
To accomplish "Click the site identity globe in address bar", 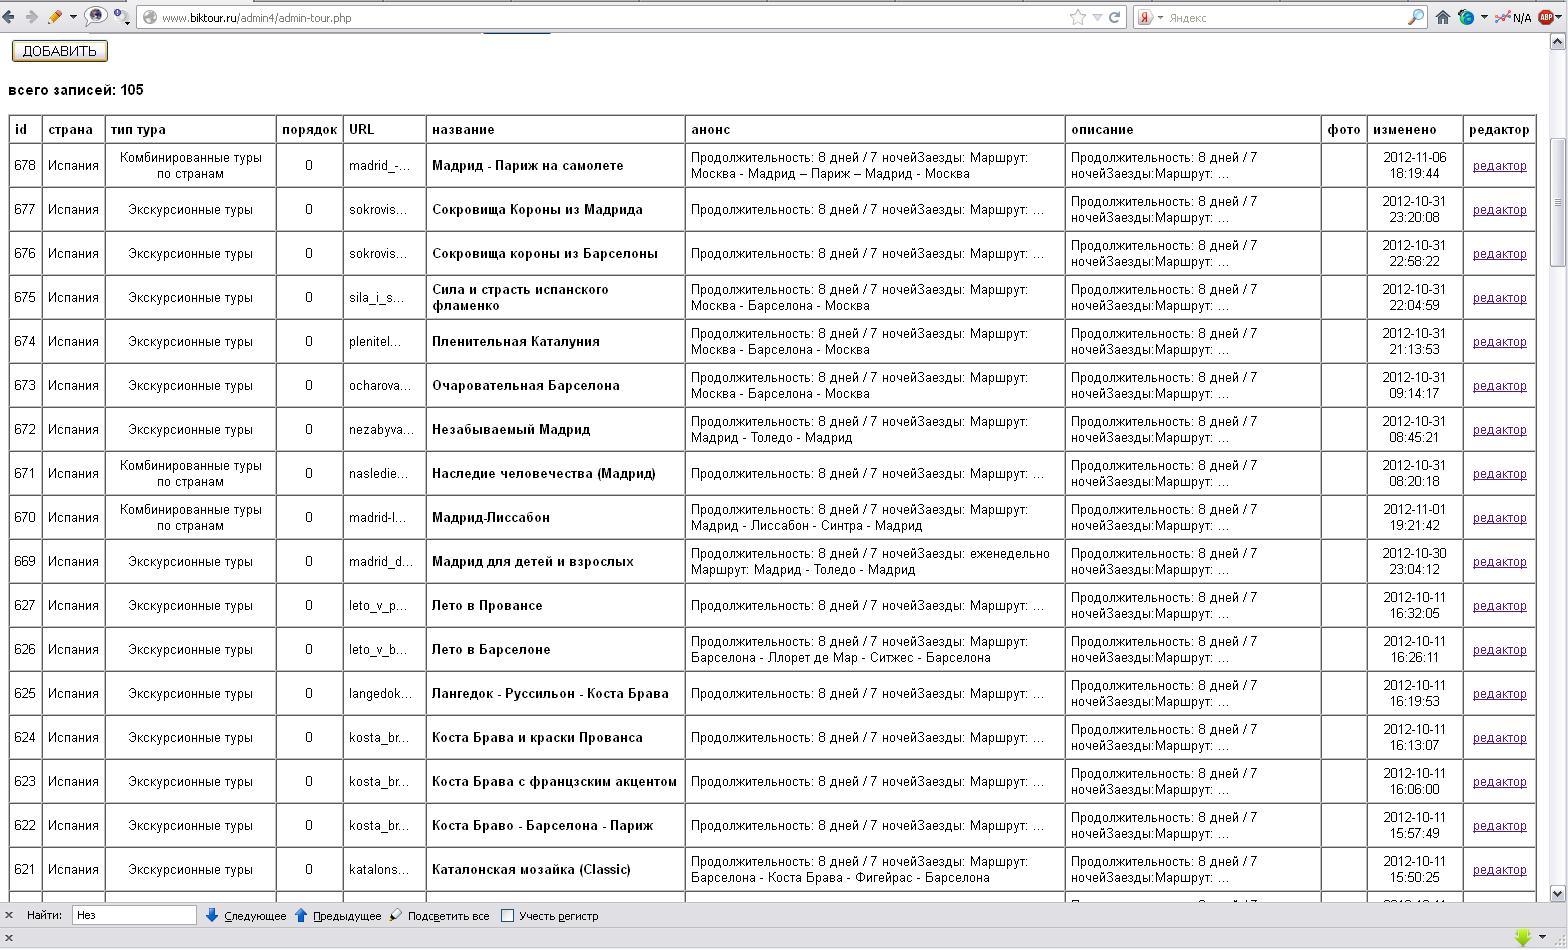I will (150, 18).
